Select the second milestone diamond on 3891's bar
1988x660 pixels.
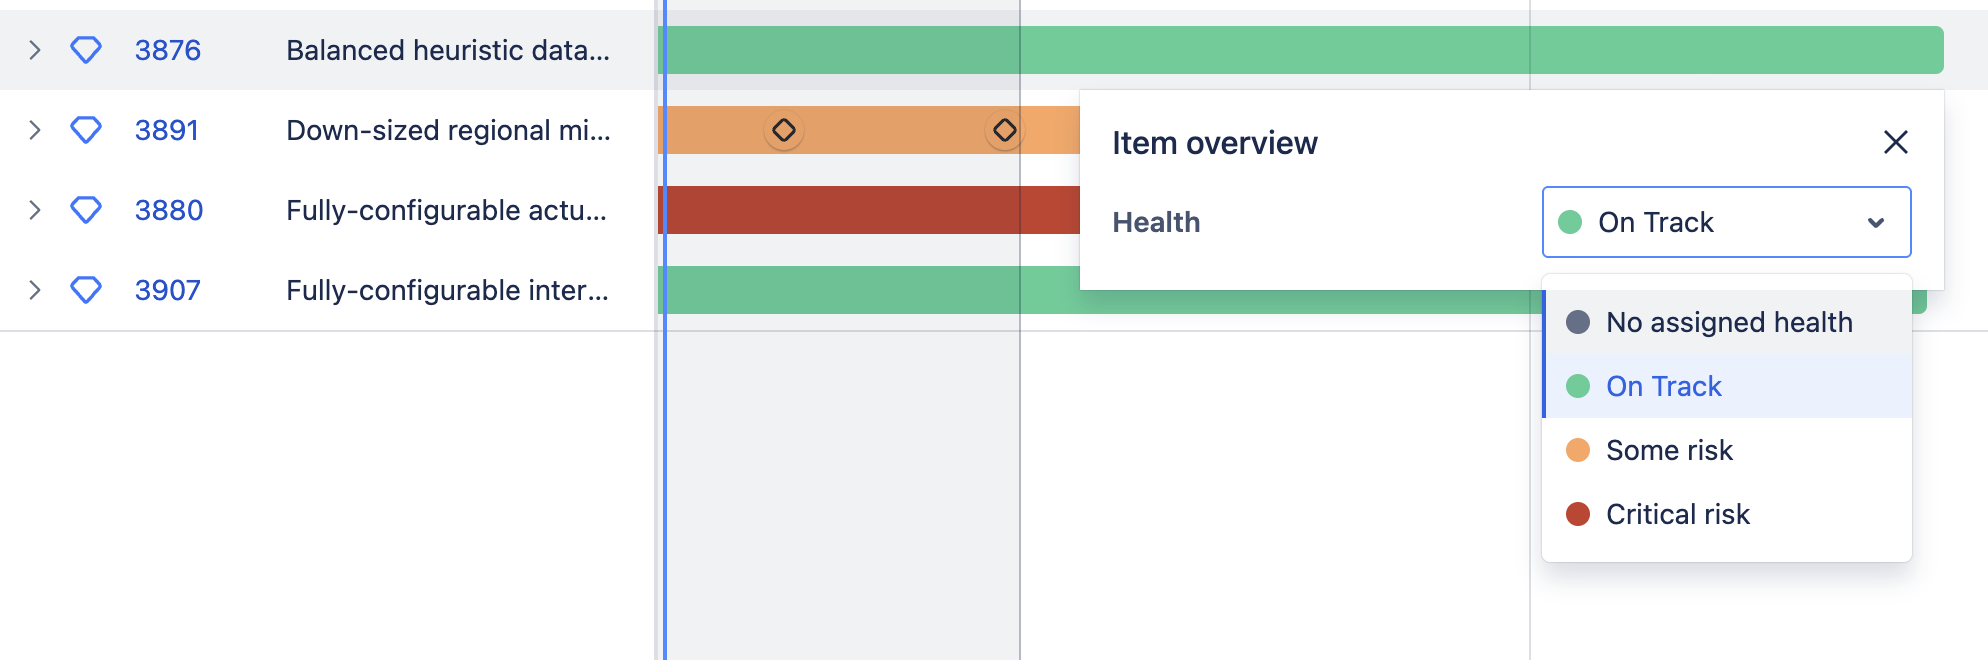pos(1005,130)
